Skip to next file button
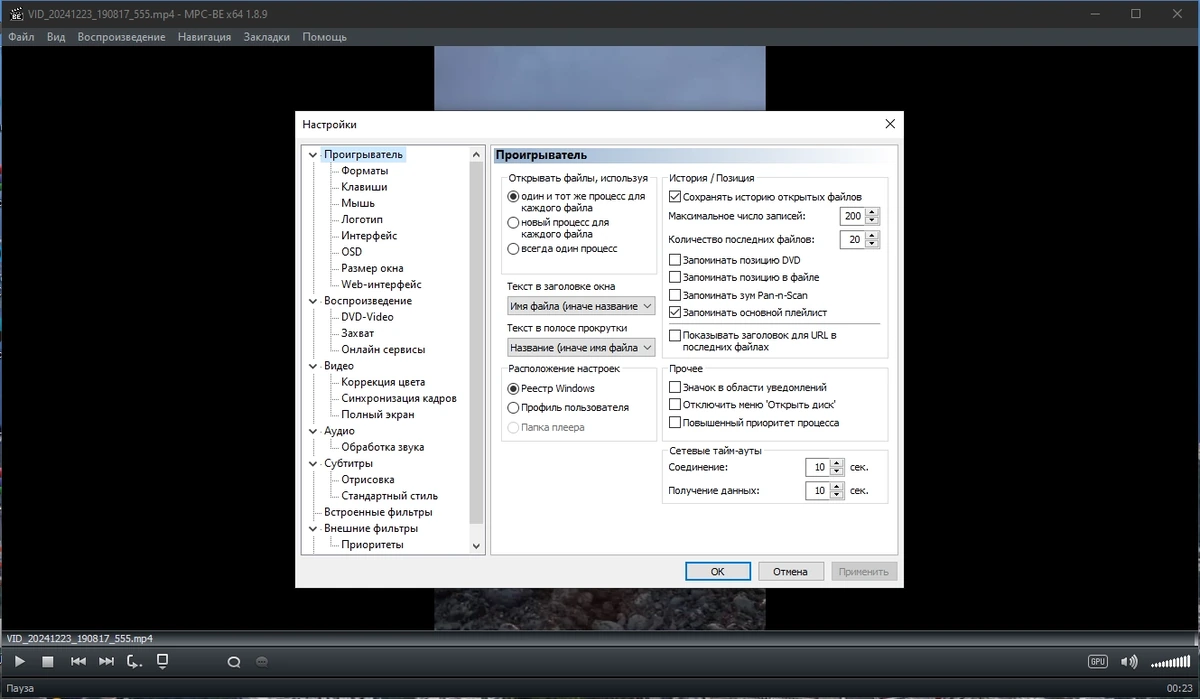The height and width of the screenshot is (699, 1200). tap(107, 661)
